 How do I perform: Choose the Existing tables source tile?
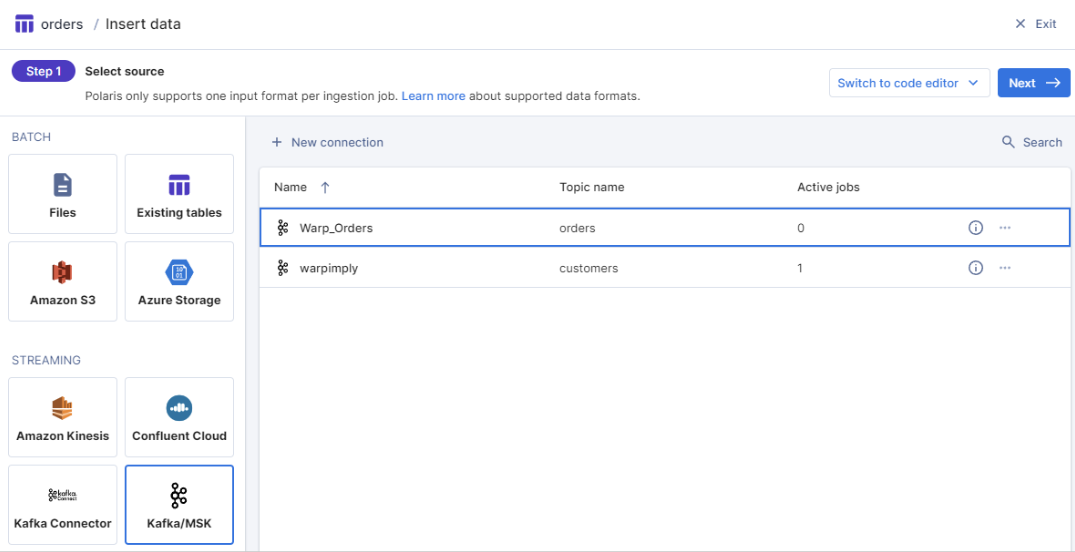[179, 194]
